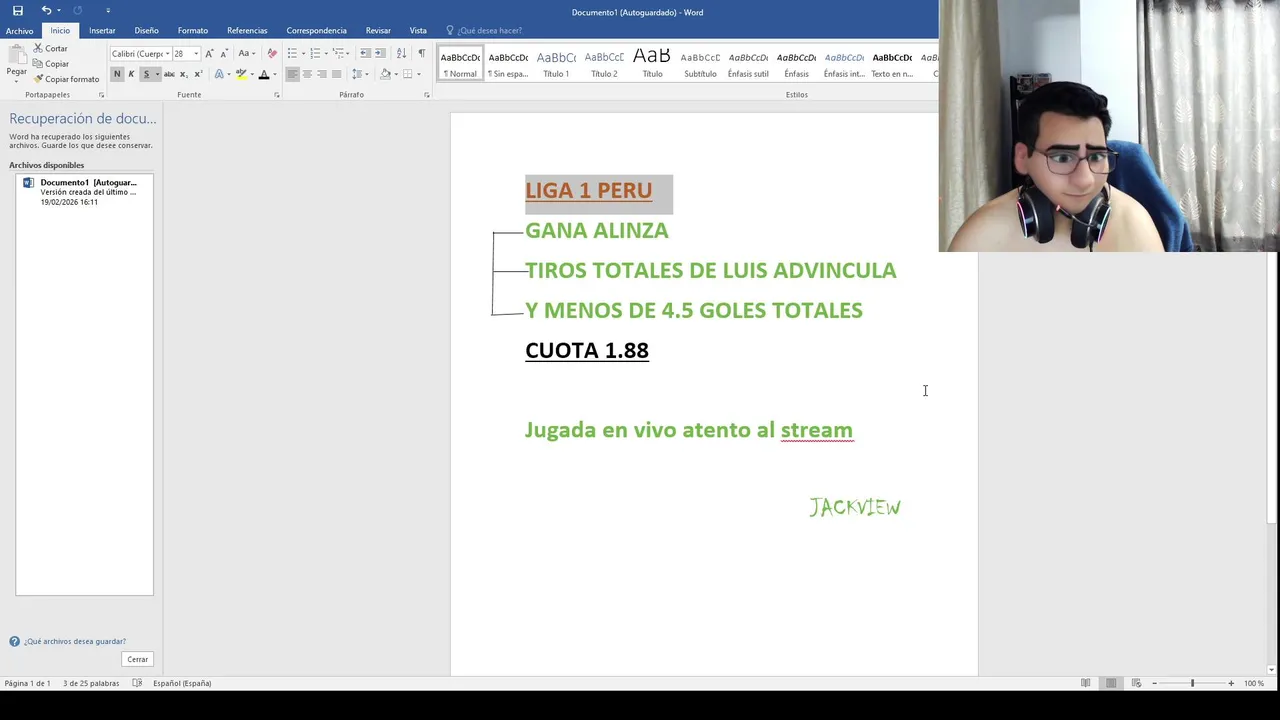
Task: Click ¿Qué archivos desea guardar? link
Action: [x=75, y=641]
